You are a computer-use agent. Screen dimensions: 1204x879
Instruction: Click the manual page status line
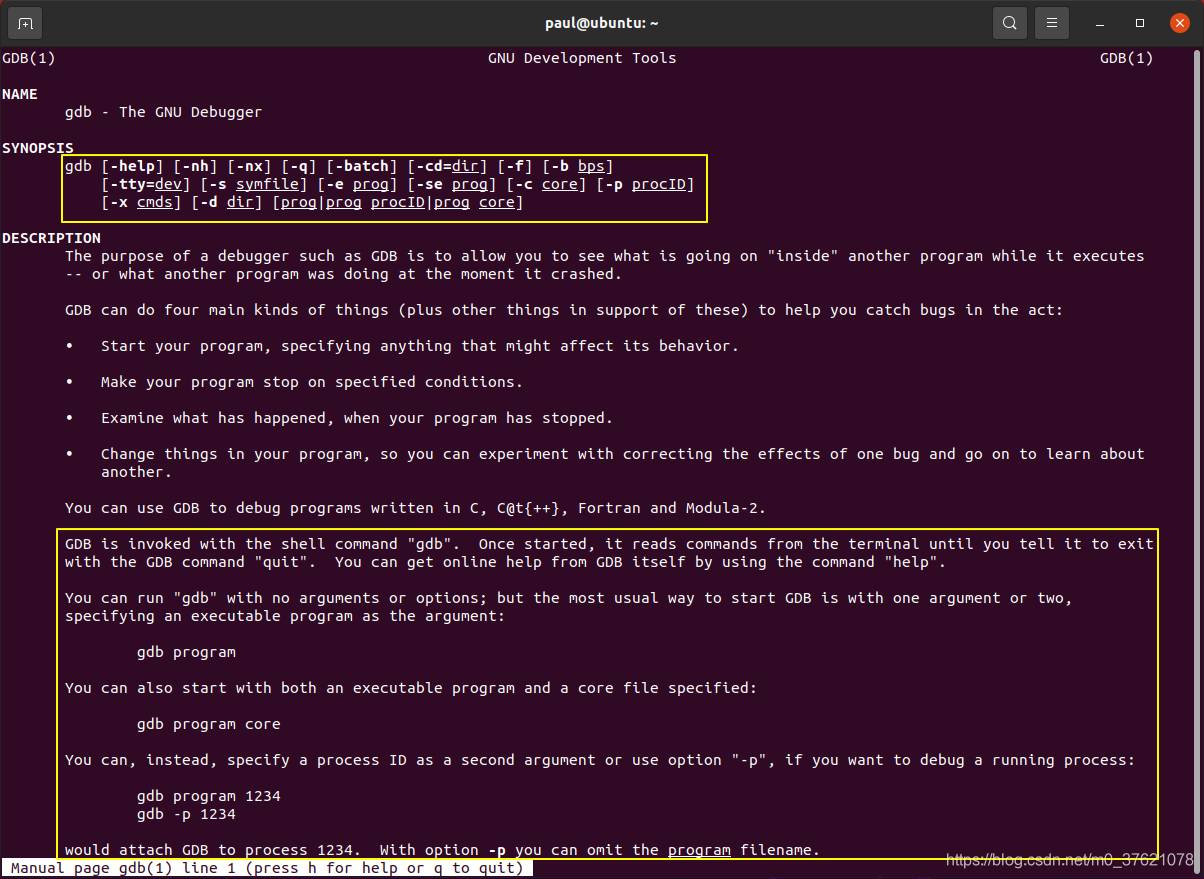[x=267, y=868]
